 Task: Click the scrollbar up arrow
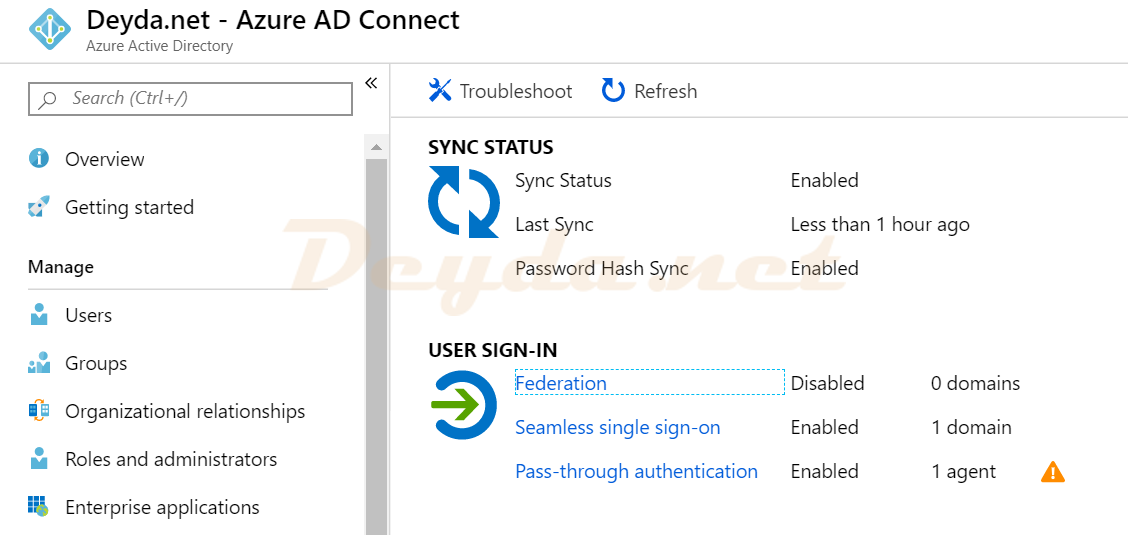(376, 147)
